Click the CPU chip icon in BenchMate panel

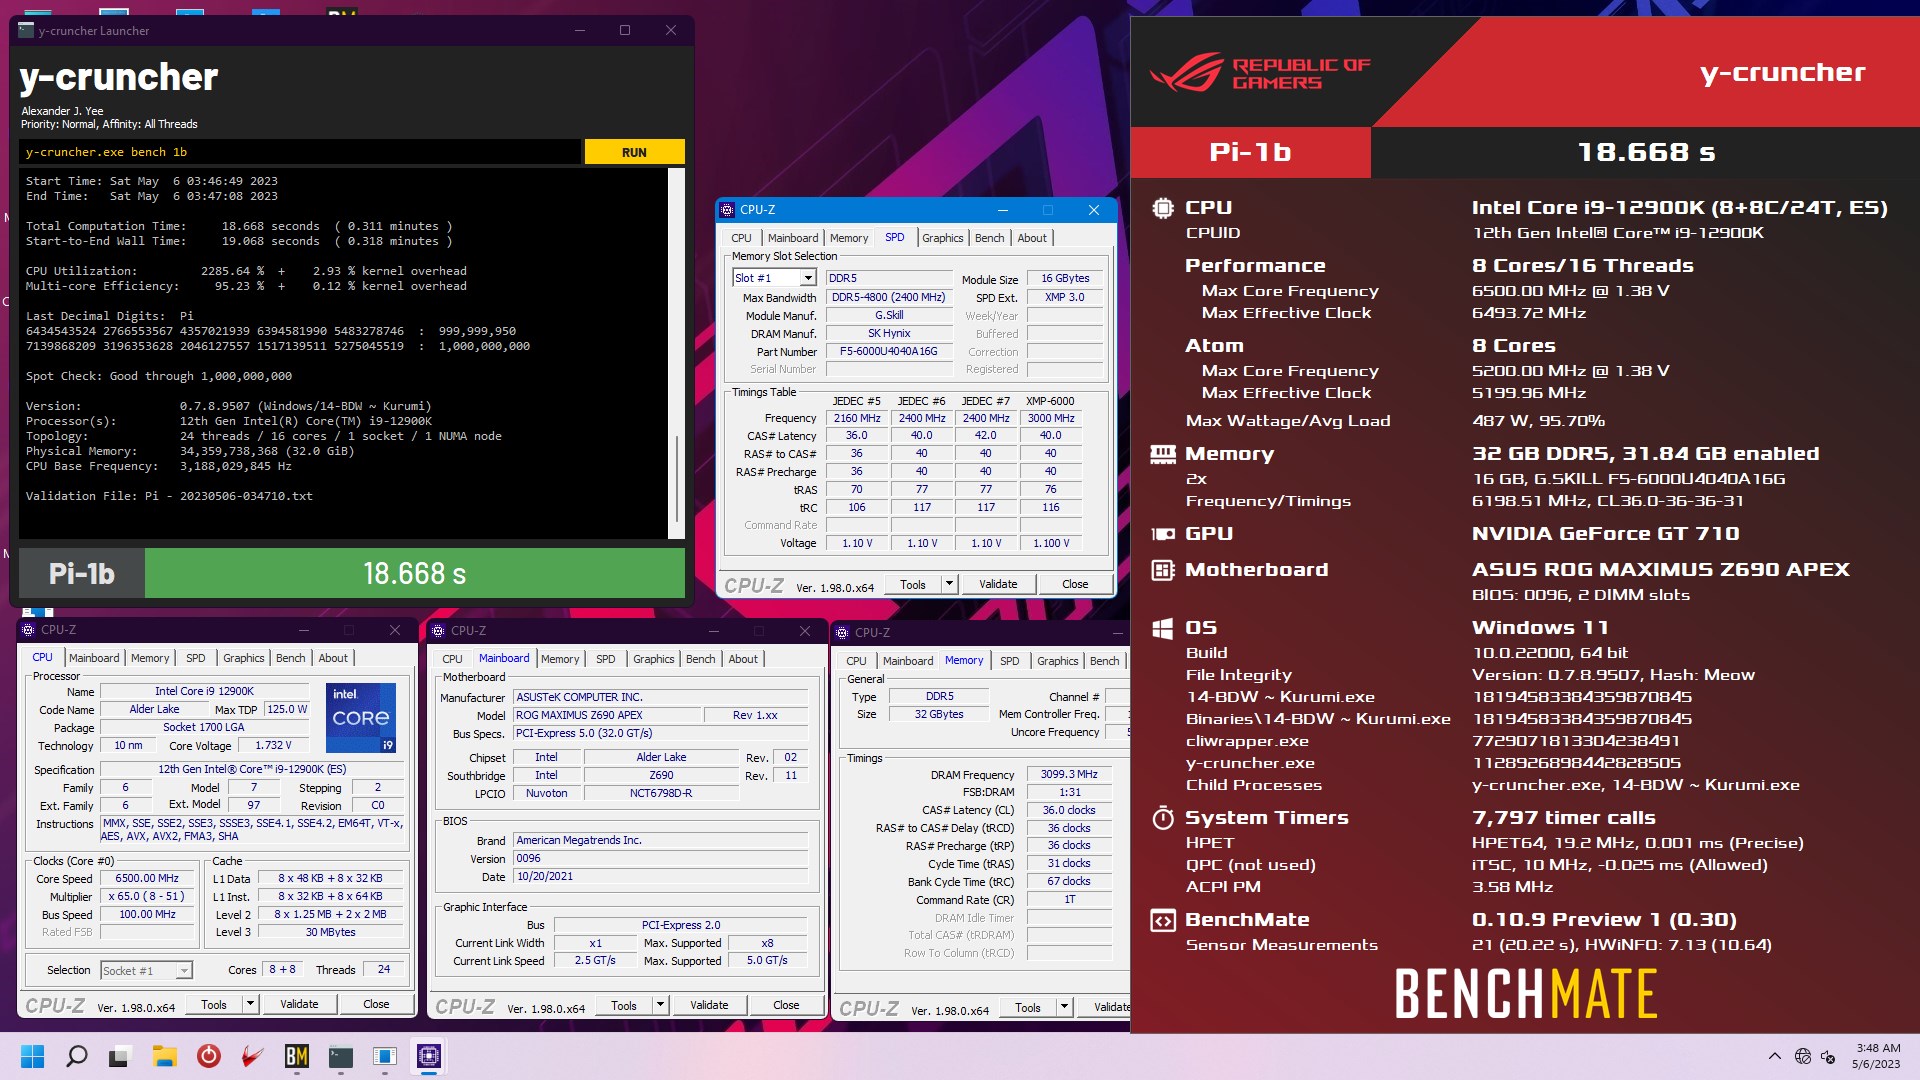point(1162,208)
